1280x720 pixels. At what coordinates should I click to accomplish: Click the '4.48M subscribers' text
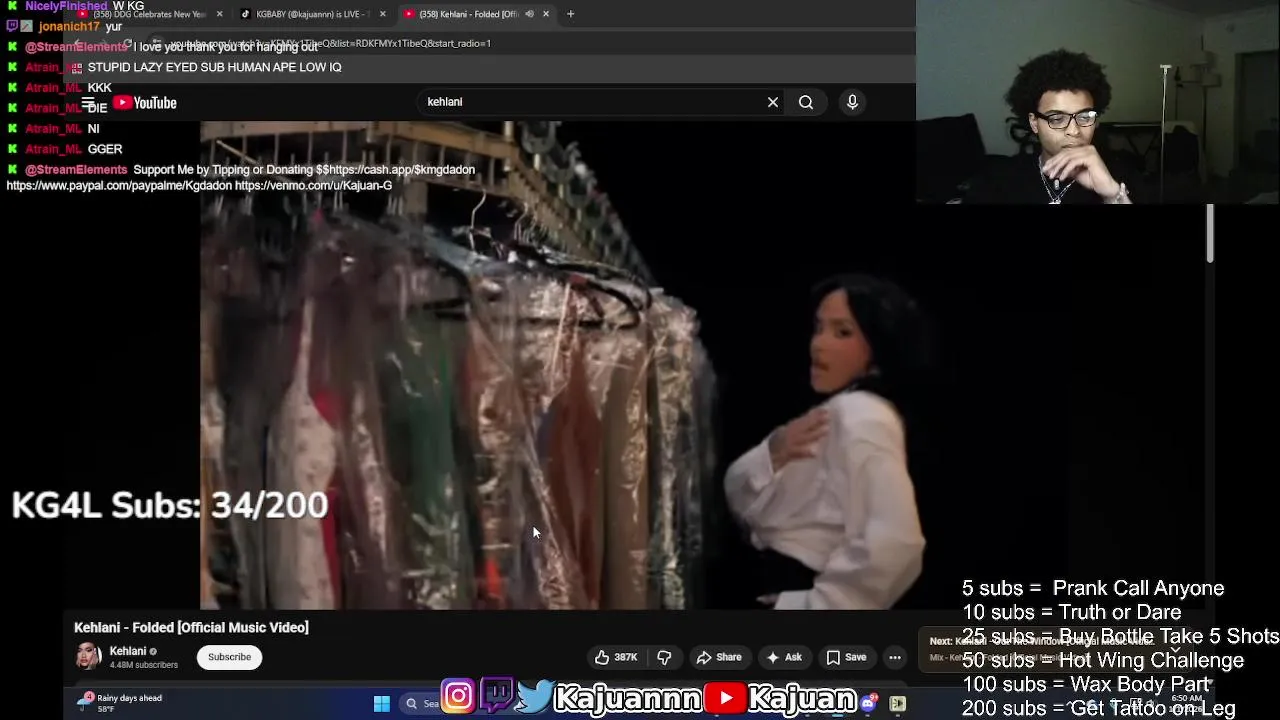(144, 665)
